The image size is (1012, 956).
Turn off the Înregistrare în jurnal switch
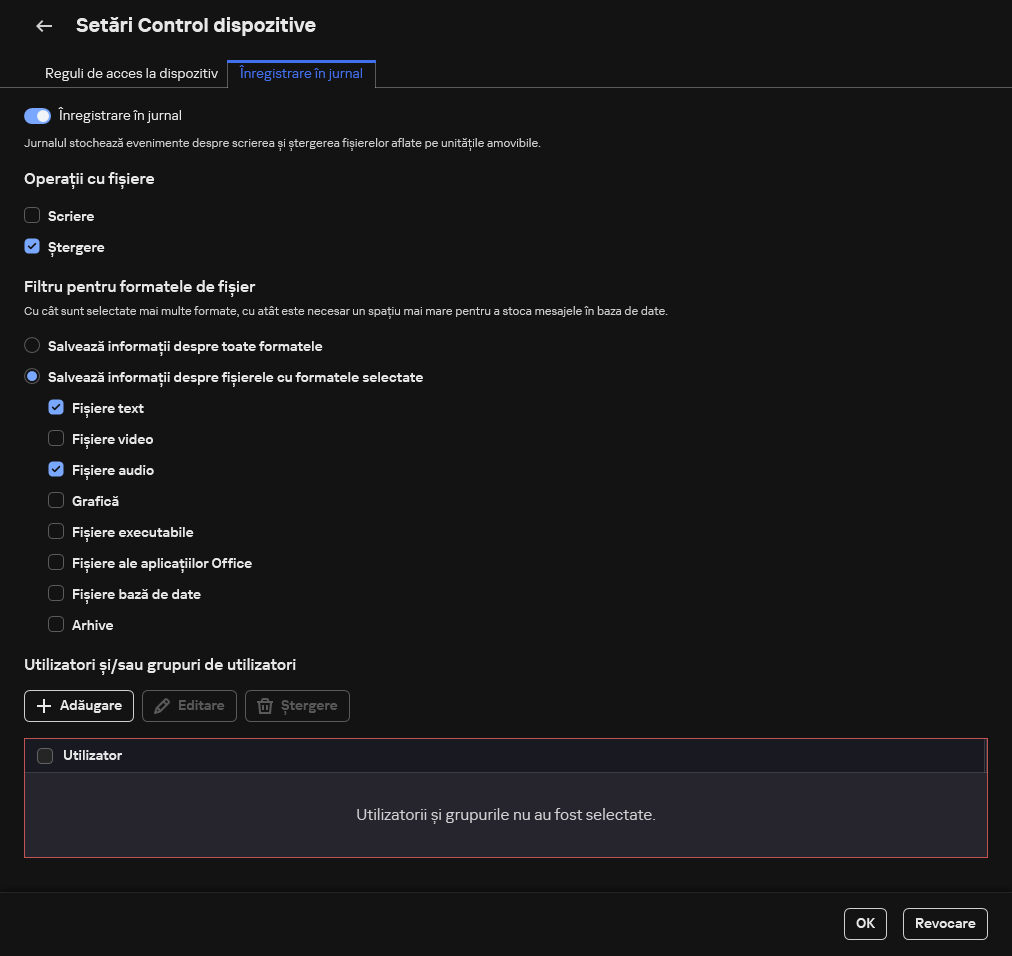pyautogui.click(x=38, y=116)
